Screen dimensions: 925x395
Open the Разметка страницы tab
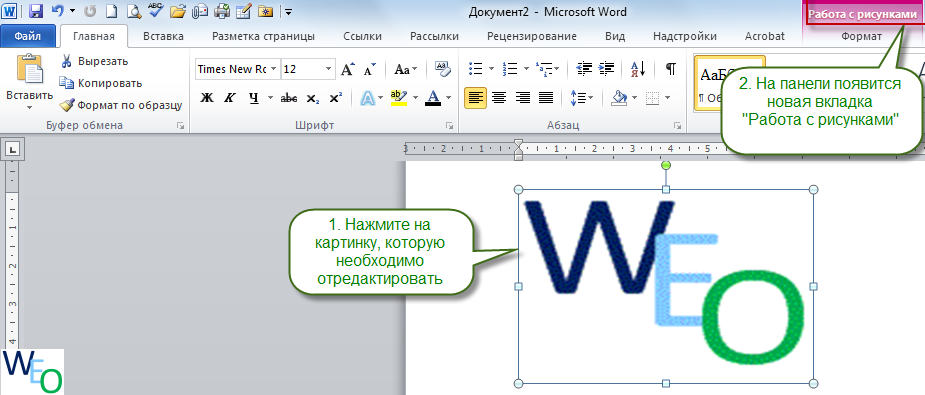(263, 36)
